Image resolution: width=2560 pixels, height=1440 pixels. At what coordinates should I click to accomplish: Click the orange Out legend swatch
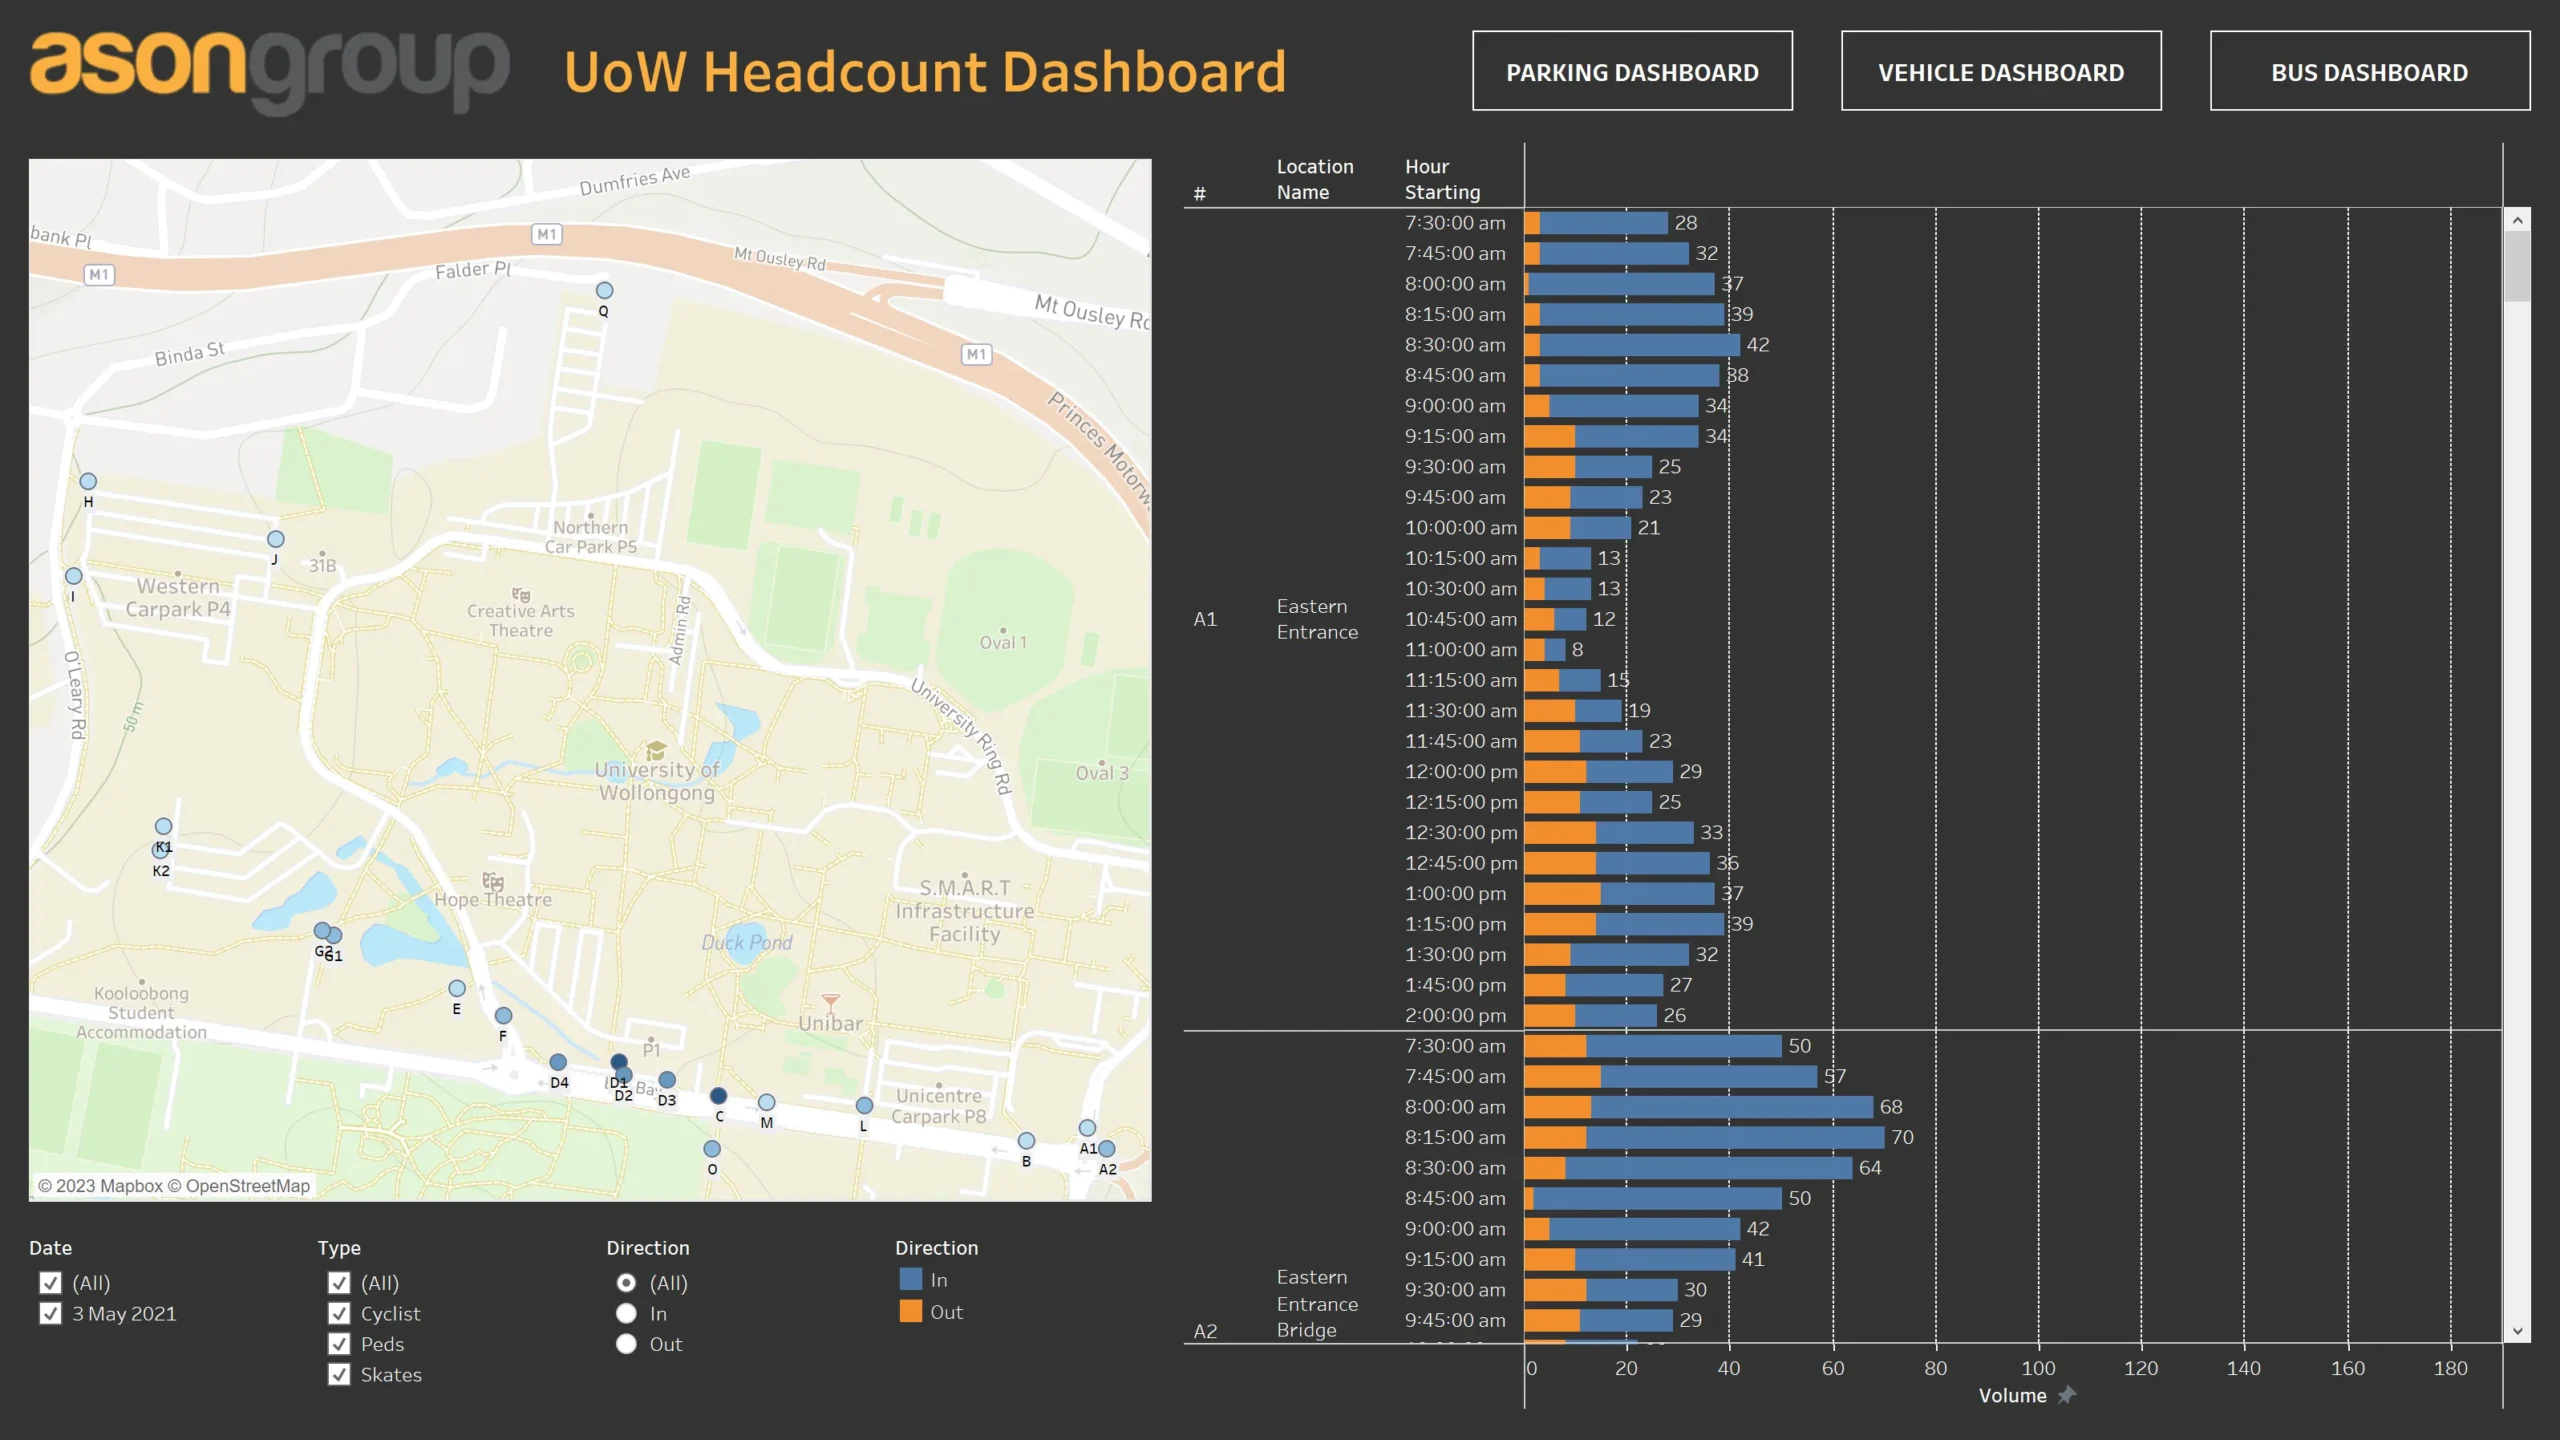[x=910, y=1311]
